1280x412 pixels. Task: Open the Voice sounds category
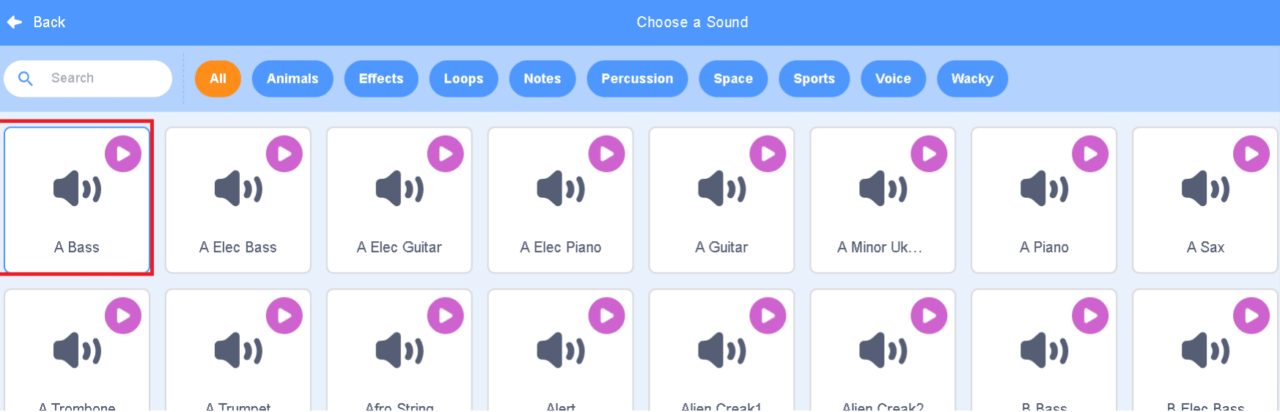coord(893,79)
